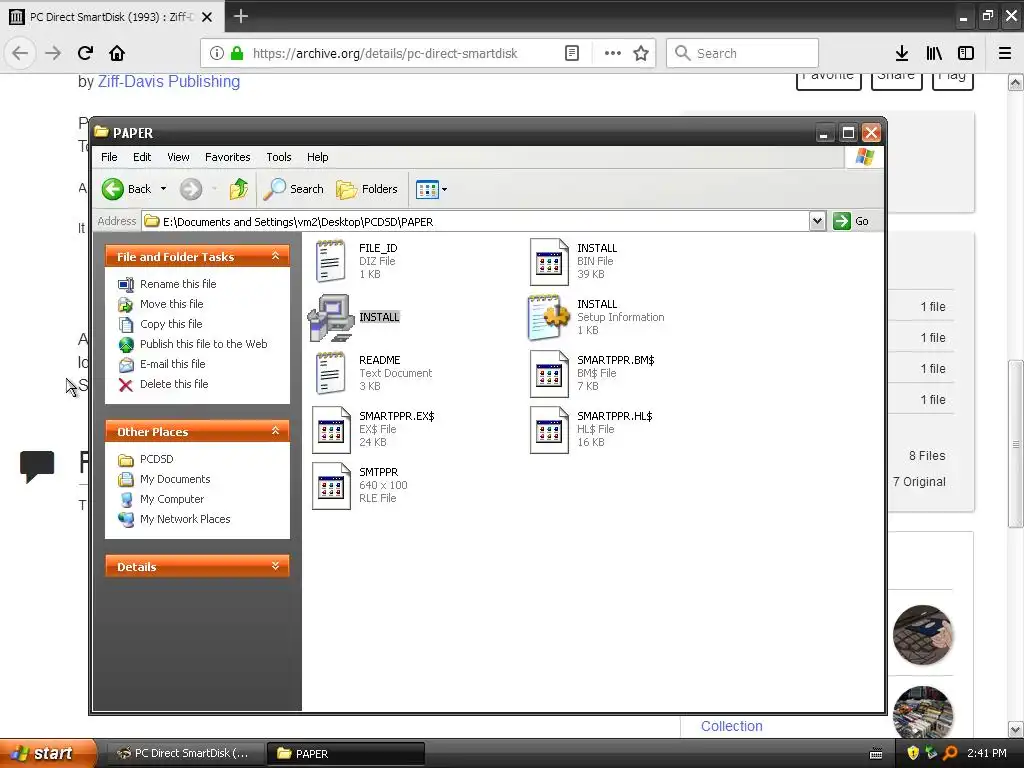Open Search in Explorer toolbar
The width and height of the screenshot is (1024, 768).
point(294,189)
